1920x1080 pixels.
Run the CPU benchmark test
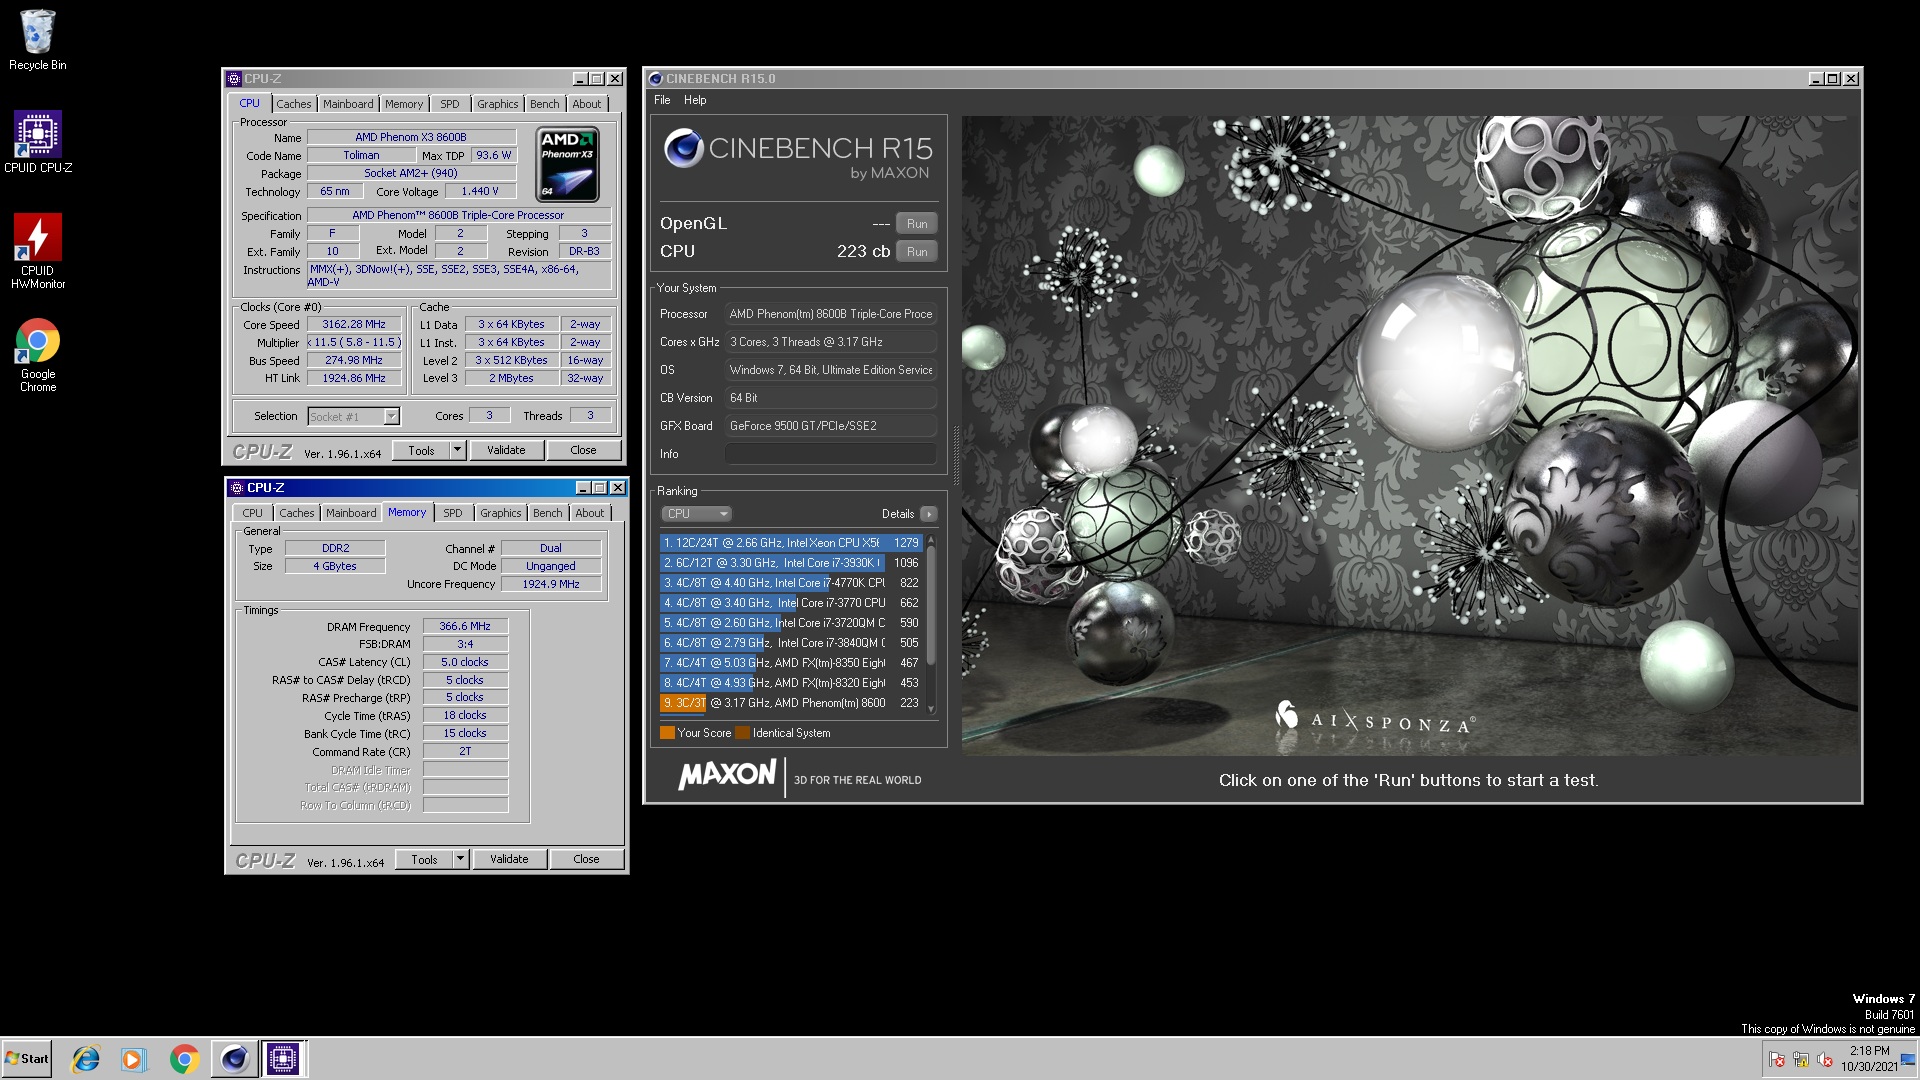pos(917,252)
